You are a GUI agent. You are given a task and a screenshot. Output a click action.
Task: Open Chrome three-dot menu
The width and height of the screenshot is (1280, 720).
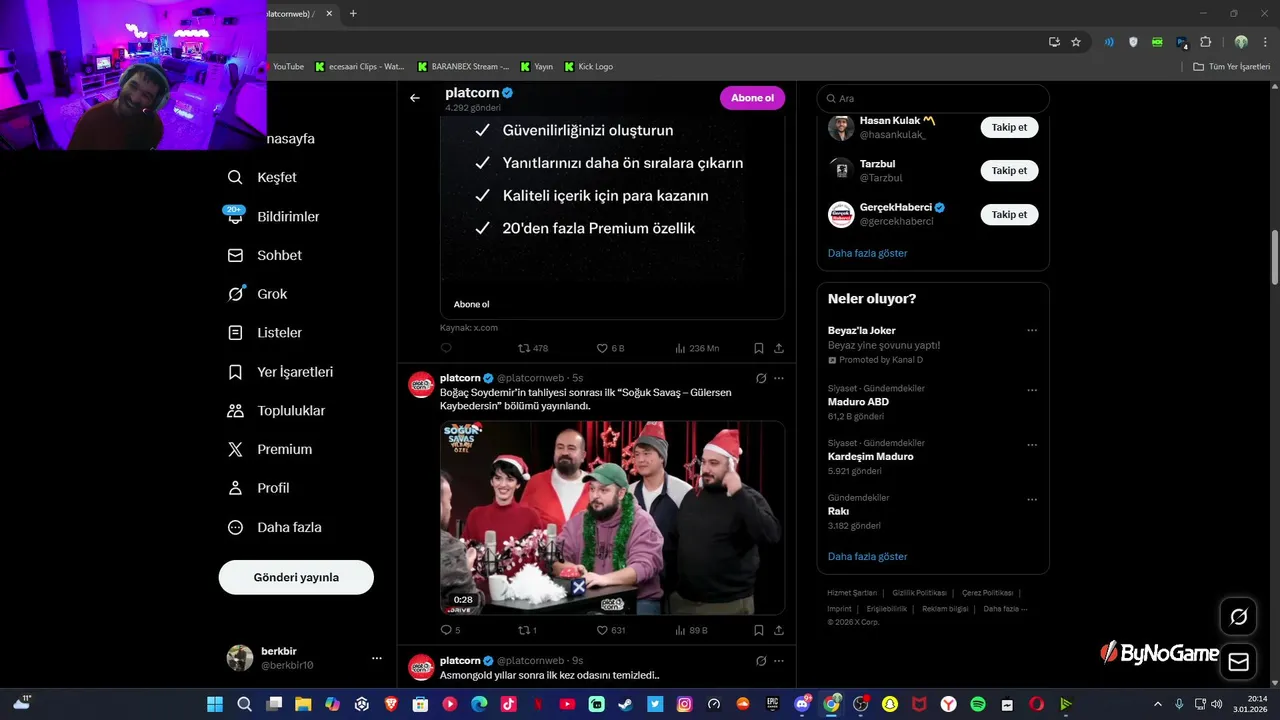coord(1265,42)
